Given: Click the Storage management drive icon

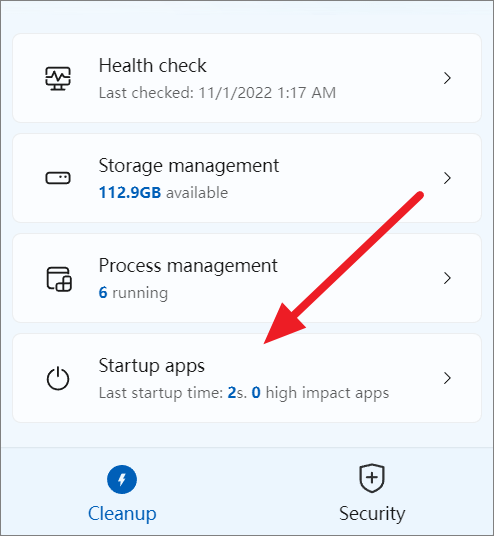Looking at the screenshot, I should (58, 178).
